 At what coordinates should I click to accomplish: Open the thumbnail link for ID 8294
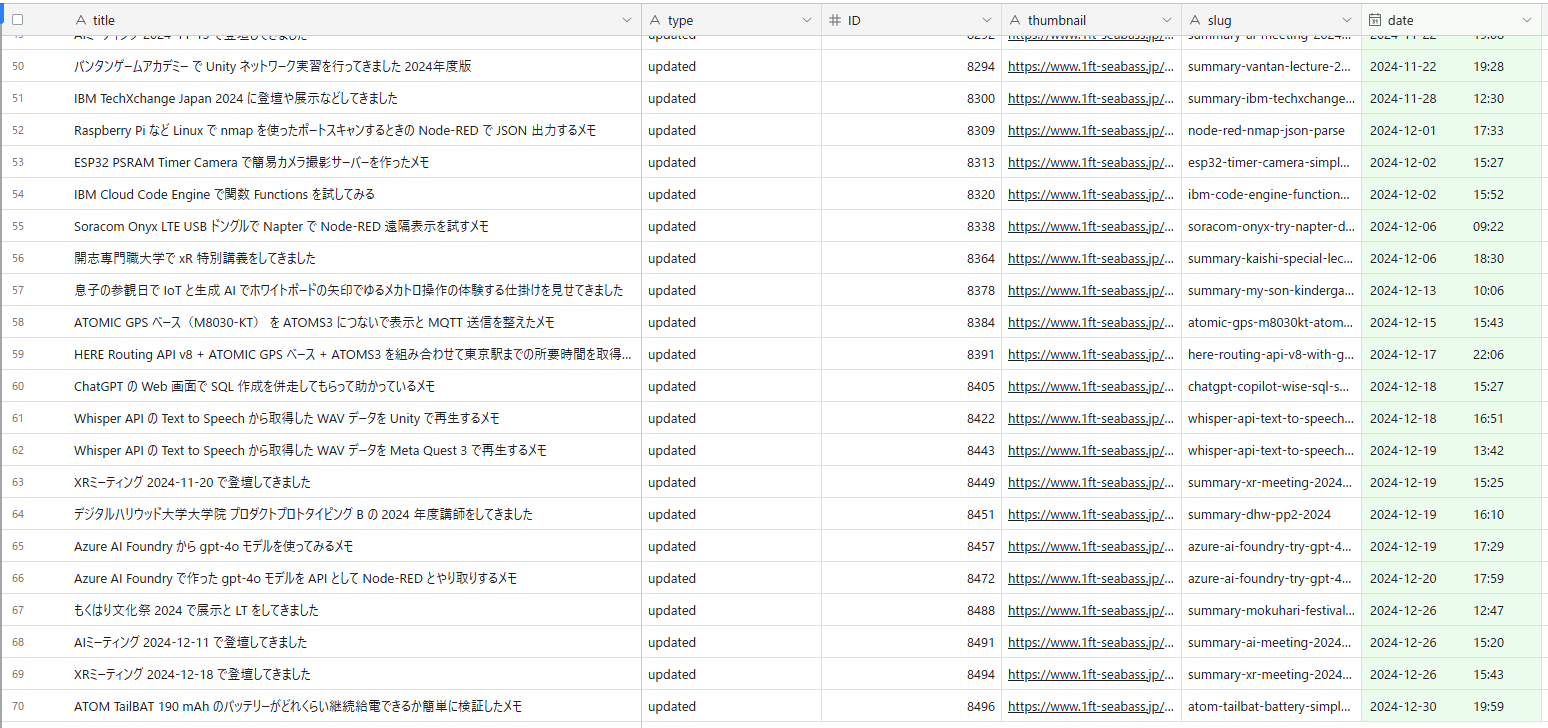coord(1090,67)
